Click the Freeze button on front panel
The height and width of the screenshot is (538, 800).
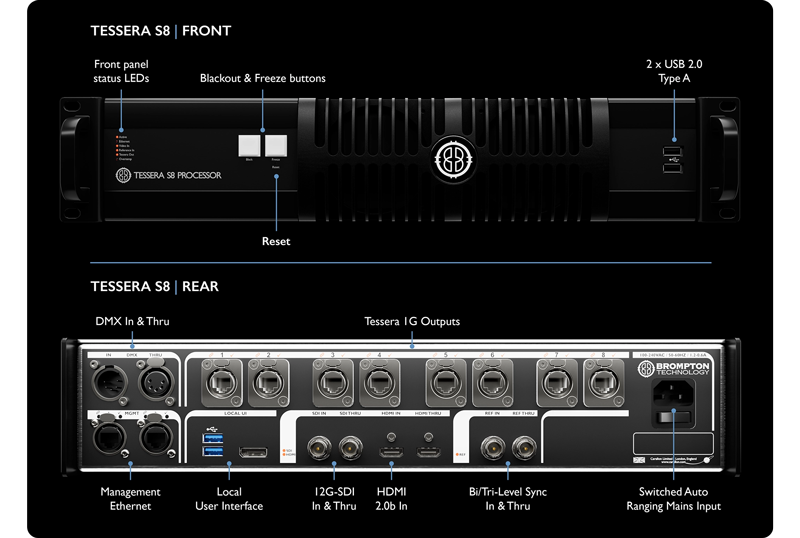[x=276, y=145]
